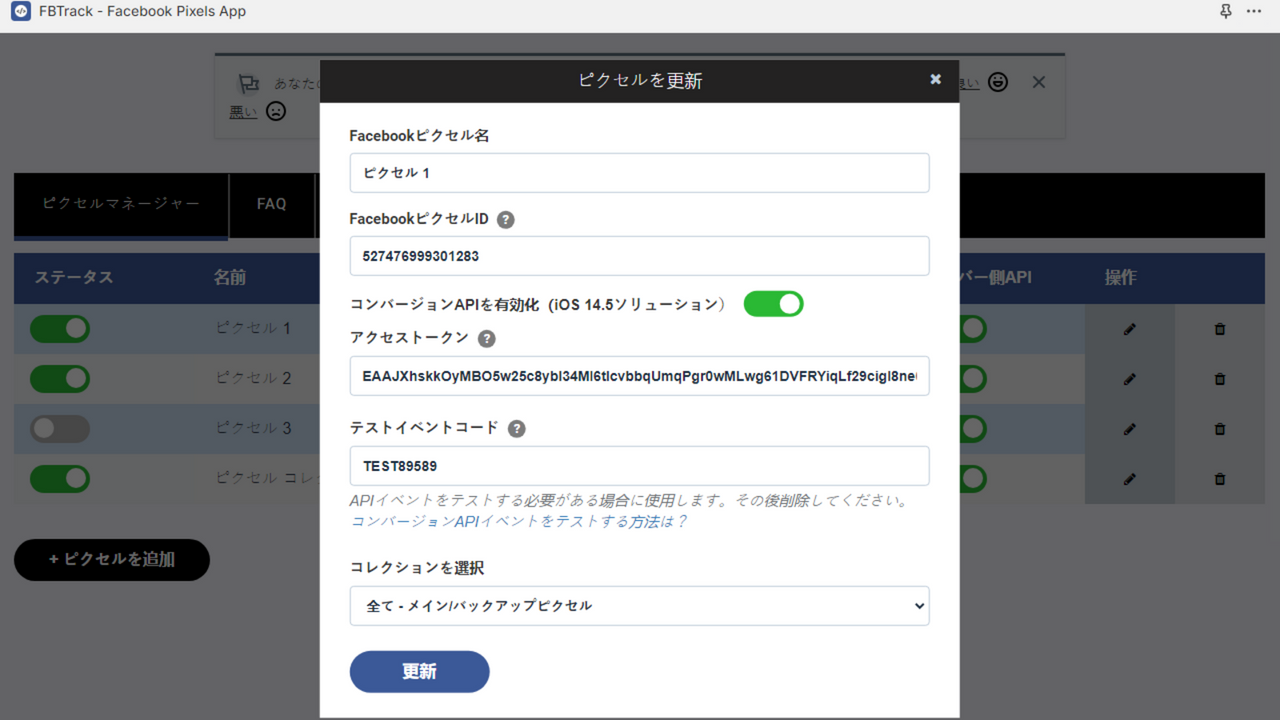Delete the ピクセル 2 row
1280x720 pixels.
coord(1220,379)
